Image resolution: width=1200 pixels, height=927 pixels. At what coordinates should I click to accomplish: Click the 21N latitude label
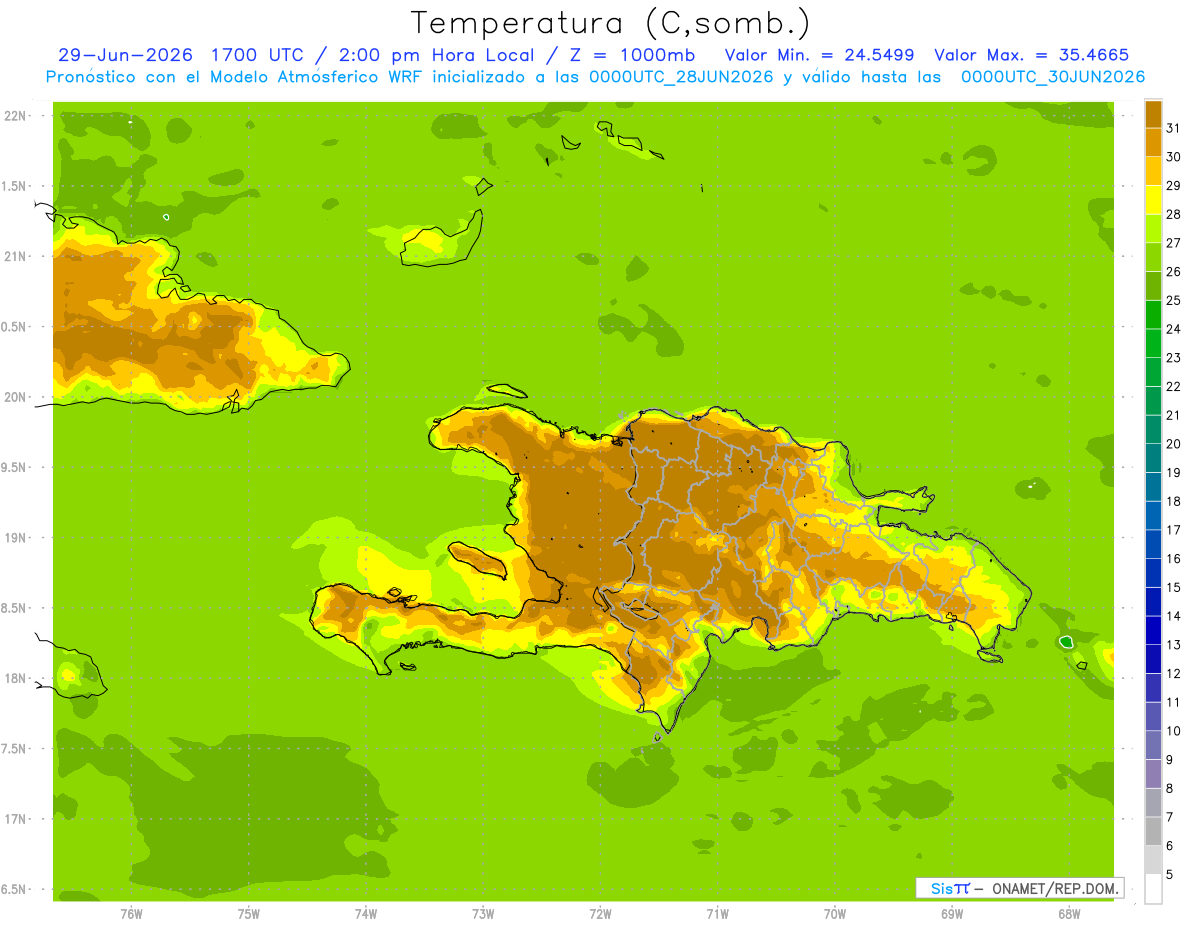pos(15,256)
